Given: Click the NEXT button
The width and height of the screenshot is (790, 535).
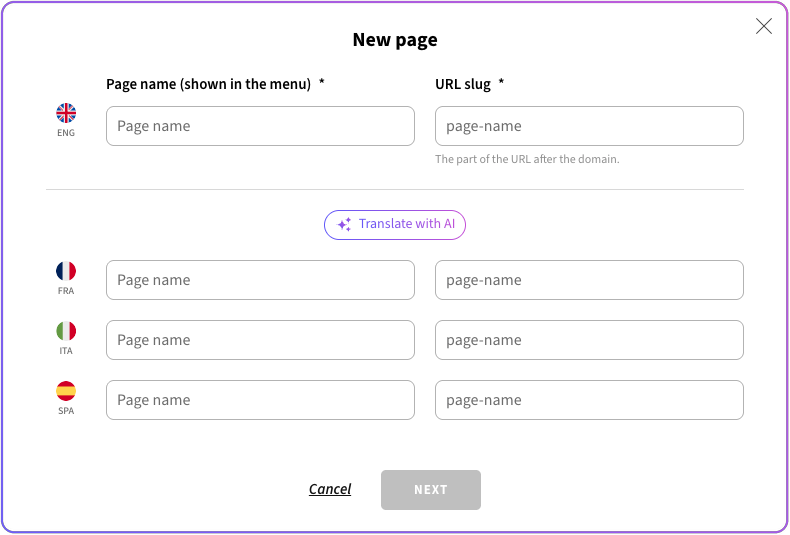Looking at the screenshot, I should point(431,490).
